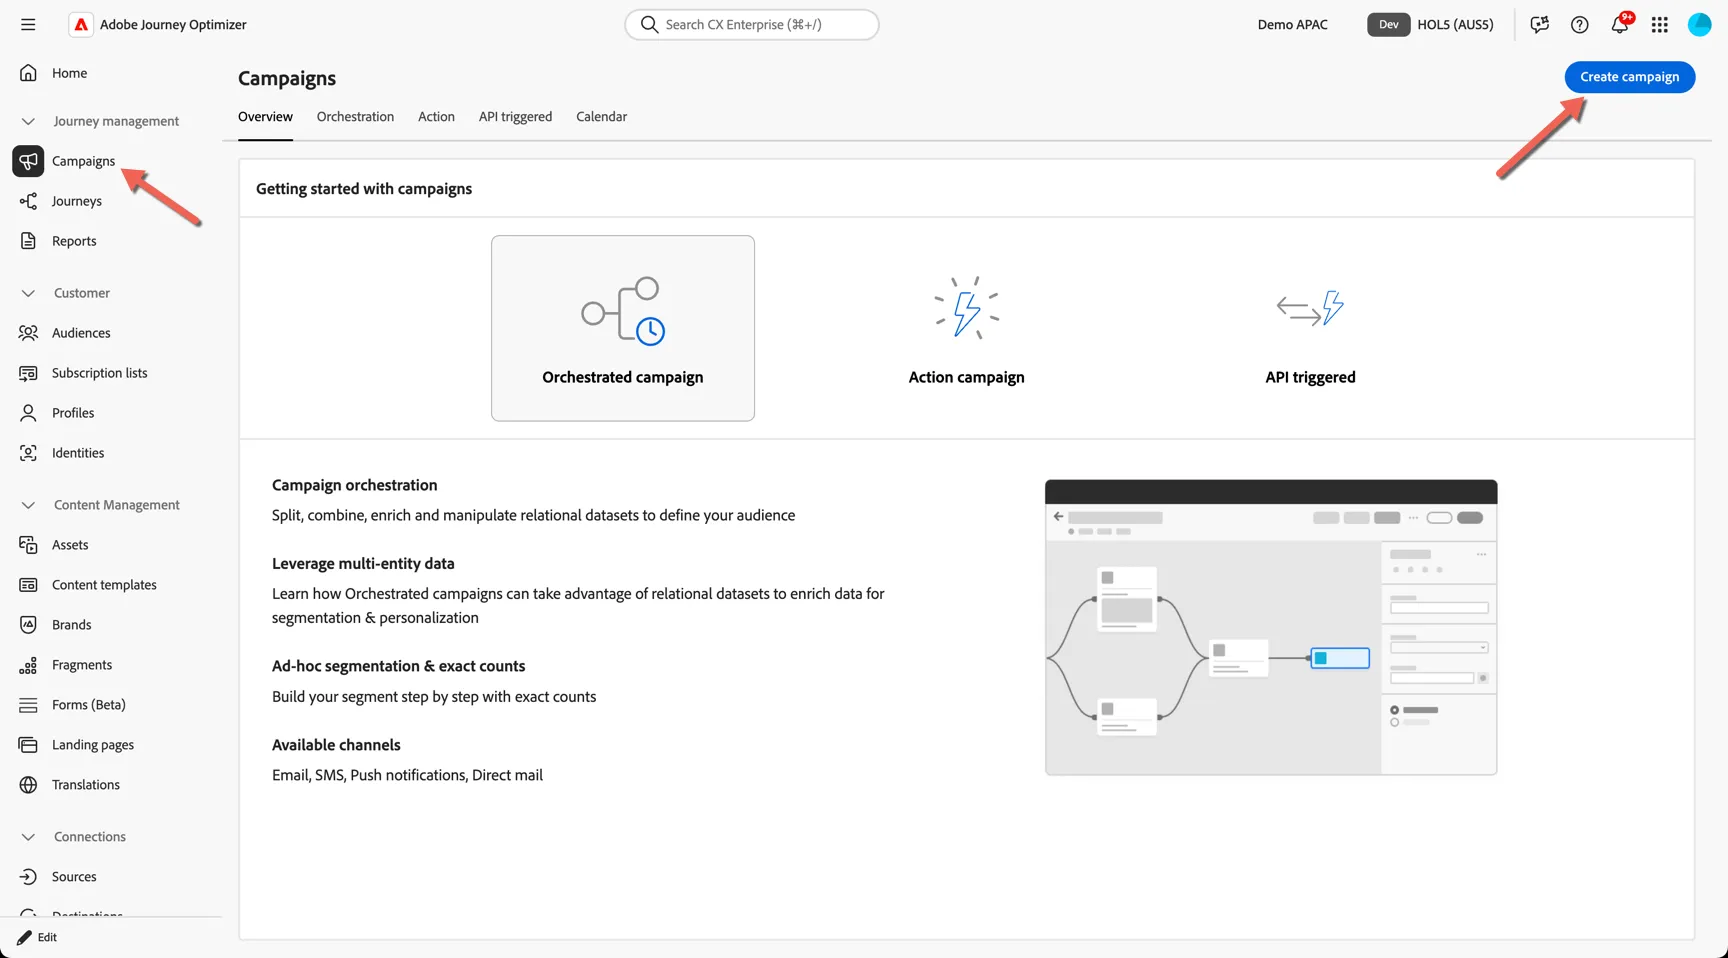Image resolution: width=1728 pixels, height=958 pixels.
Task: Select the Action campaign card
Action: click(966, 328)
